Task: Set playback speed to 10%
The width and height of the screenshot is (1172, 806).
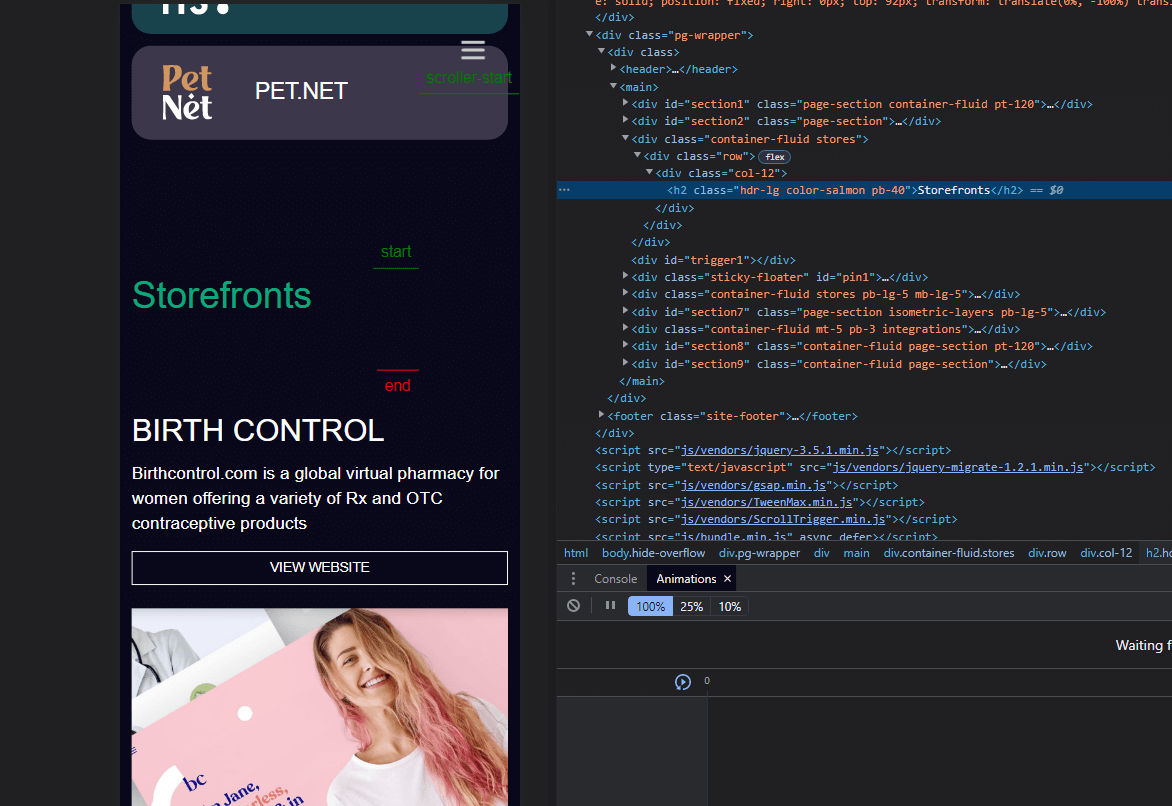Action: tap(729, 605)
